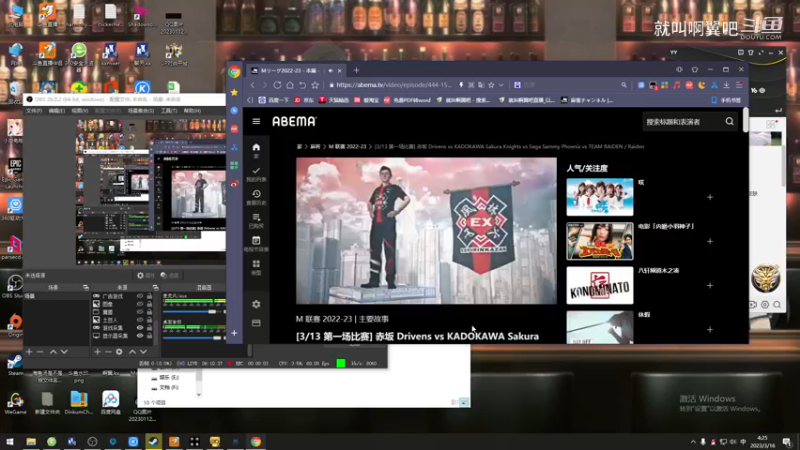Open the OBS Help menu

[x=192, y=111]
